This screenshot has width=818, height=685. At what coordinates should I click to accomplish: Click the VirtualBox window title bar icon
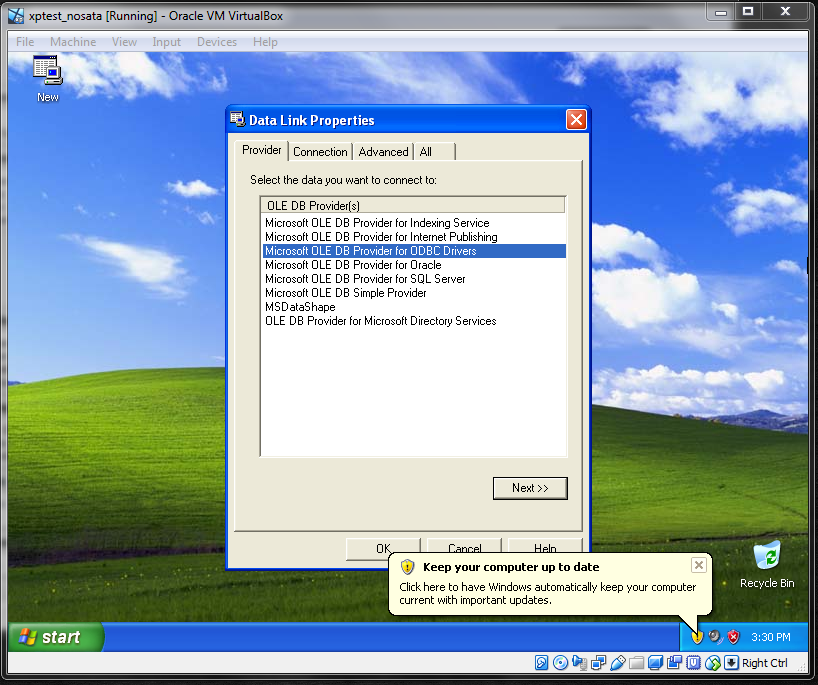16,16
